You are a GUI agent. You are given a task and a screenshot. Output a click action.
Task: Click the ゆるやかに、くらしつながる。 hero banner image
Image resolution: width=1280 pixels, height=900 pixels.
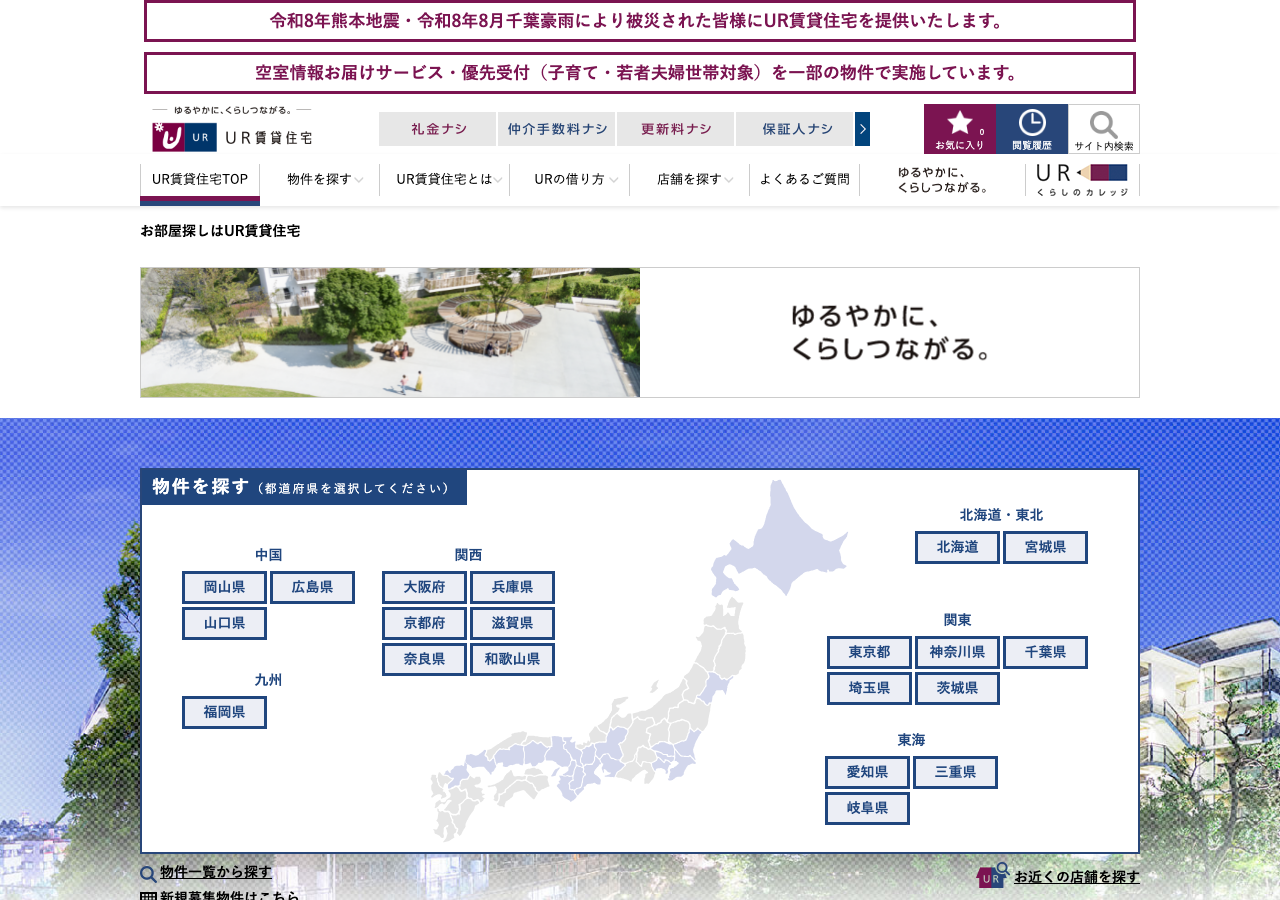[x=640, y=333]
